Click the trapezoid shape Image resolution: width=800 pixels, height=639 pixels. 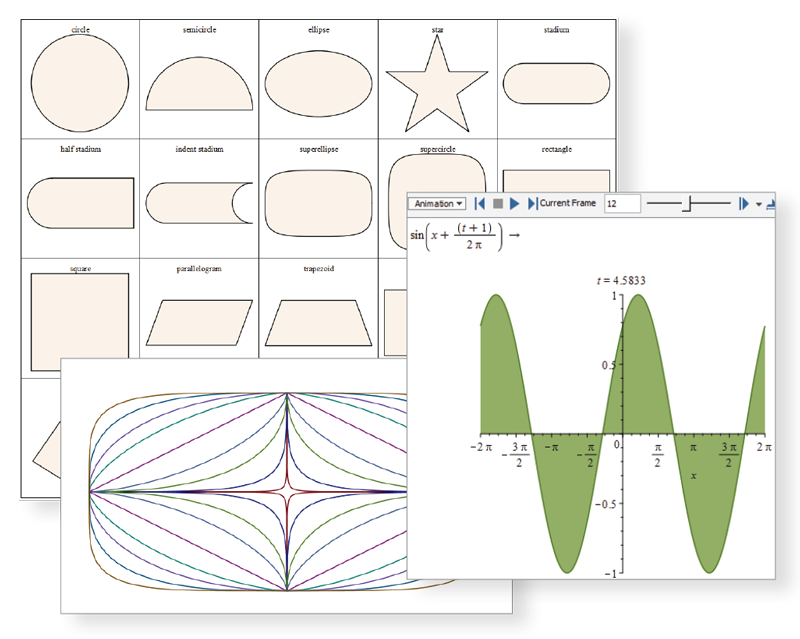point(318,323)
